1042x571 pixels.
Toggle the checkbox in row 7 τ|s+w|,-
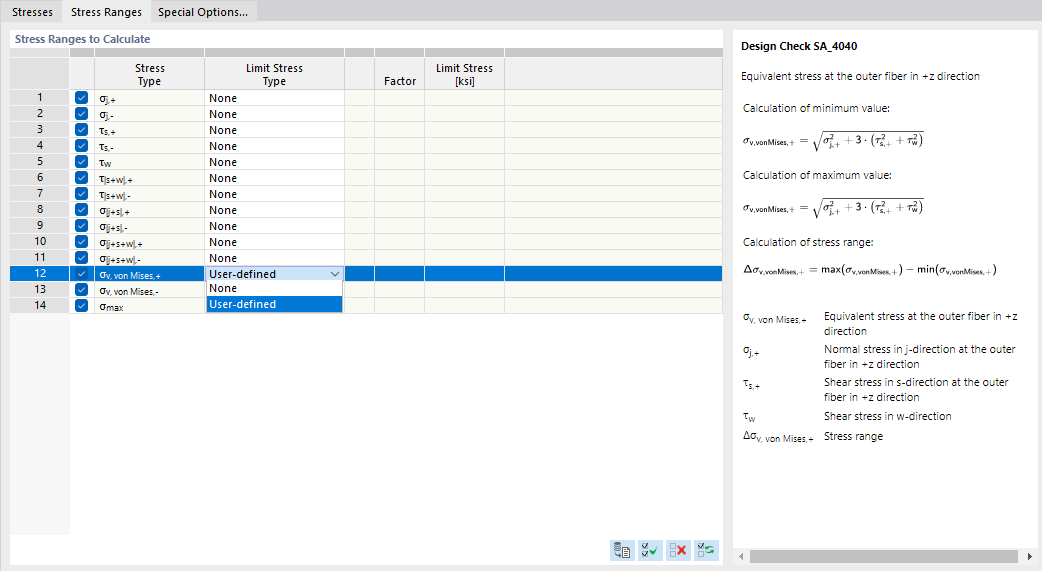(x=81, y=193)
